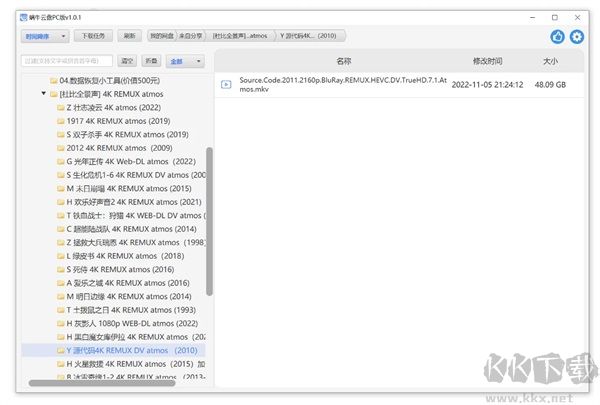Click the 2022-11-05 21:24:12 modified time cell
This screenshot has width=600, height=405.
pos(487,85)
